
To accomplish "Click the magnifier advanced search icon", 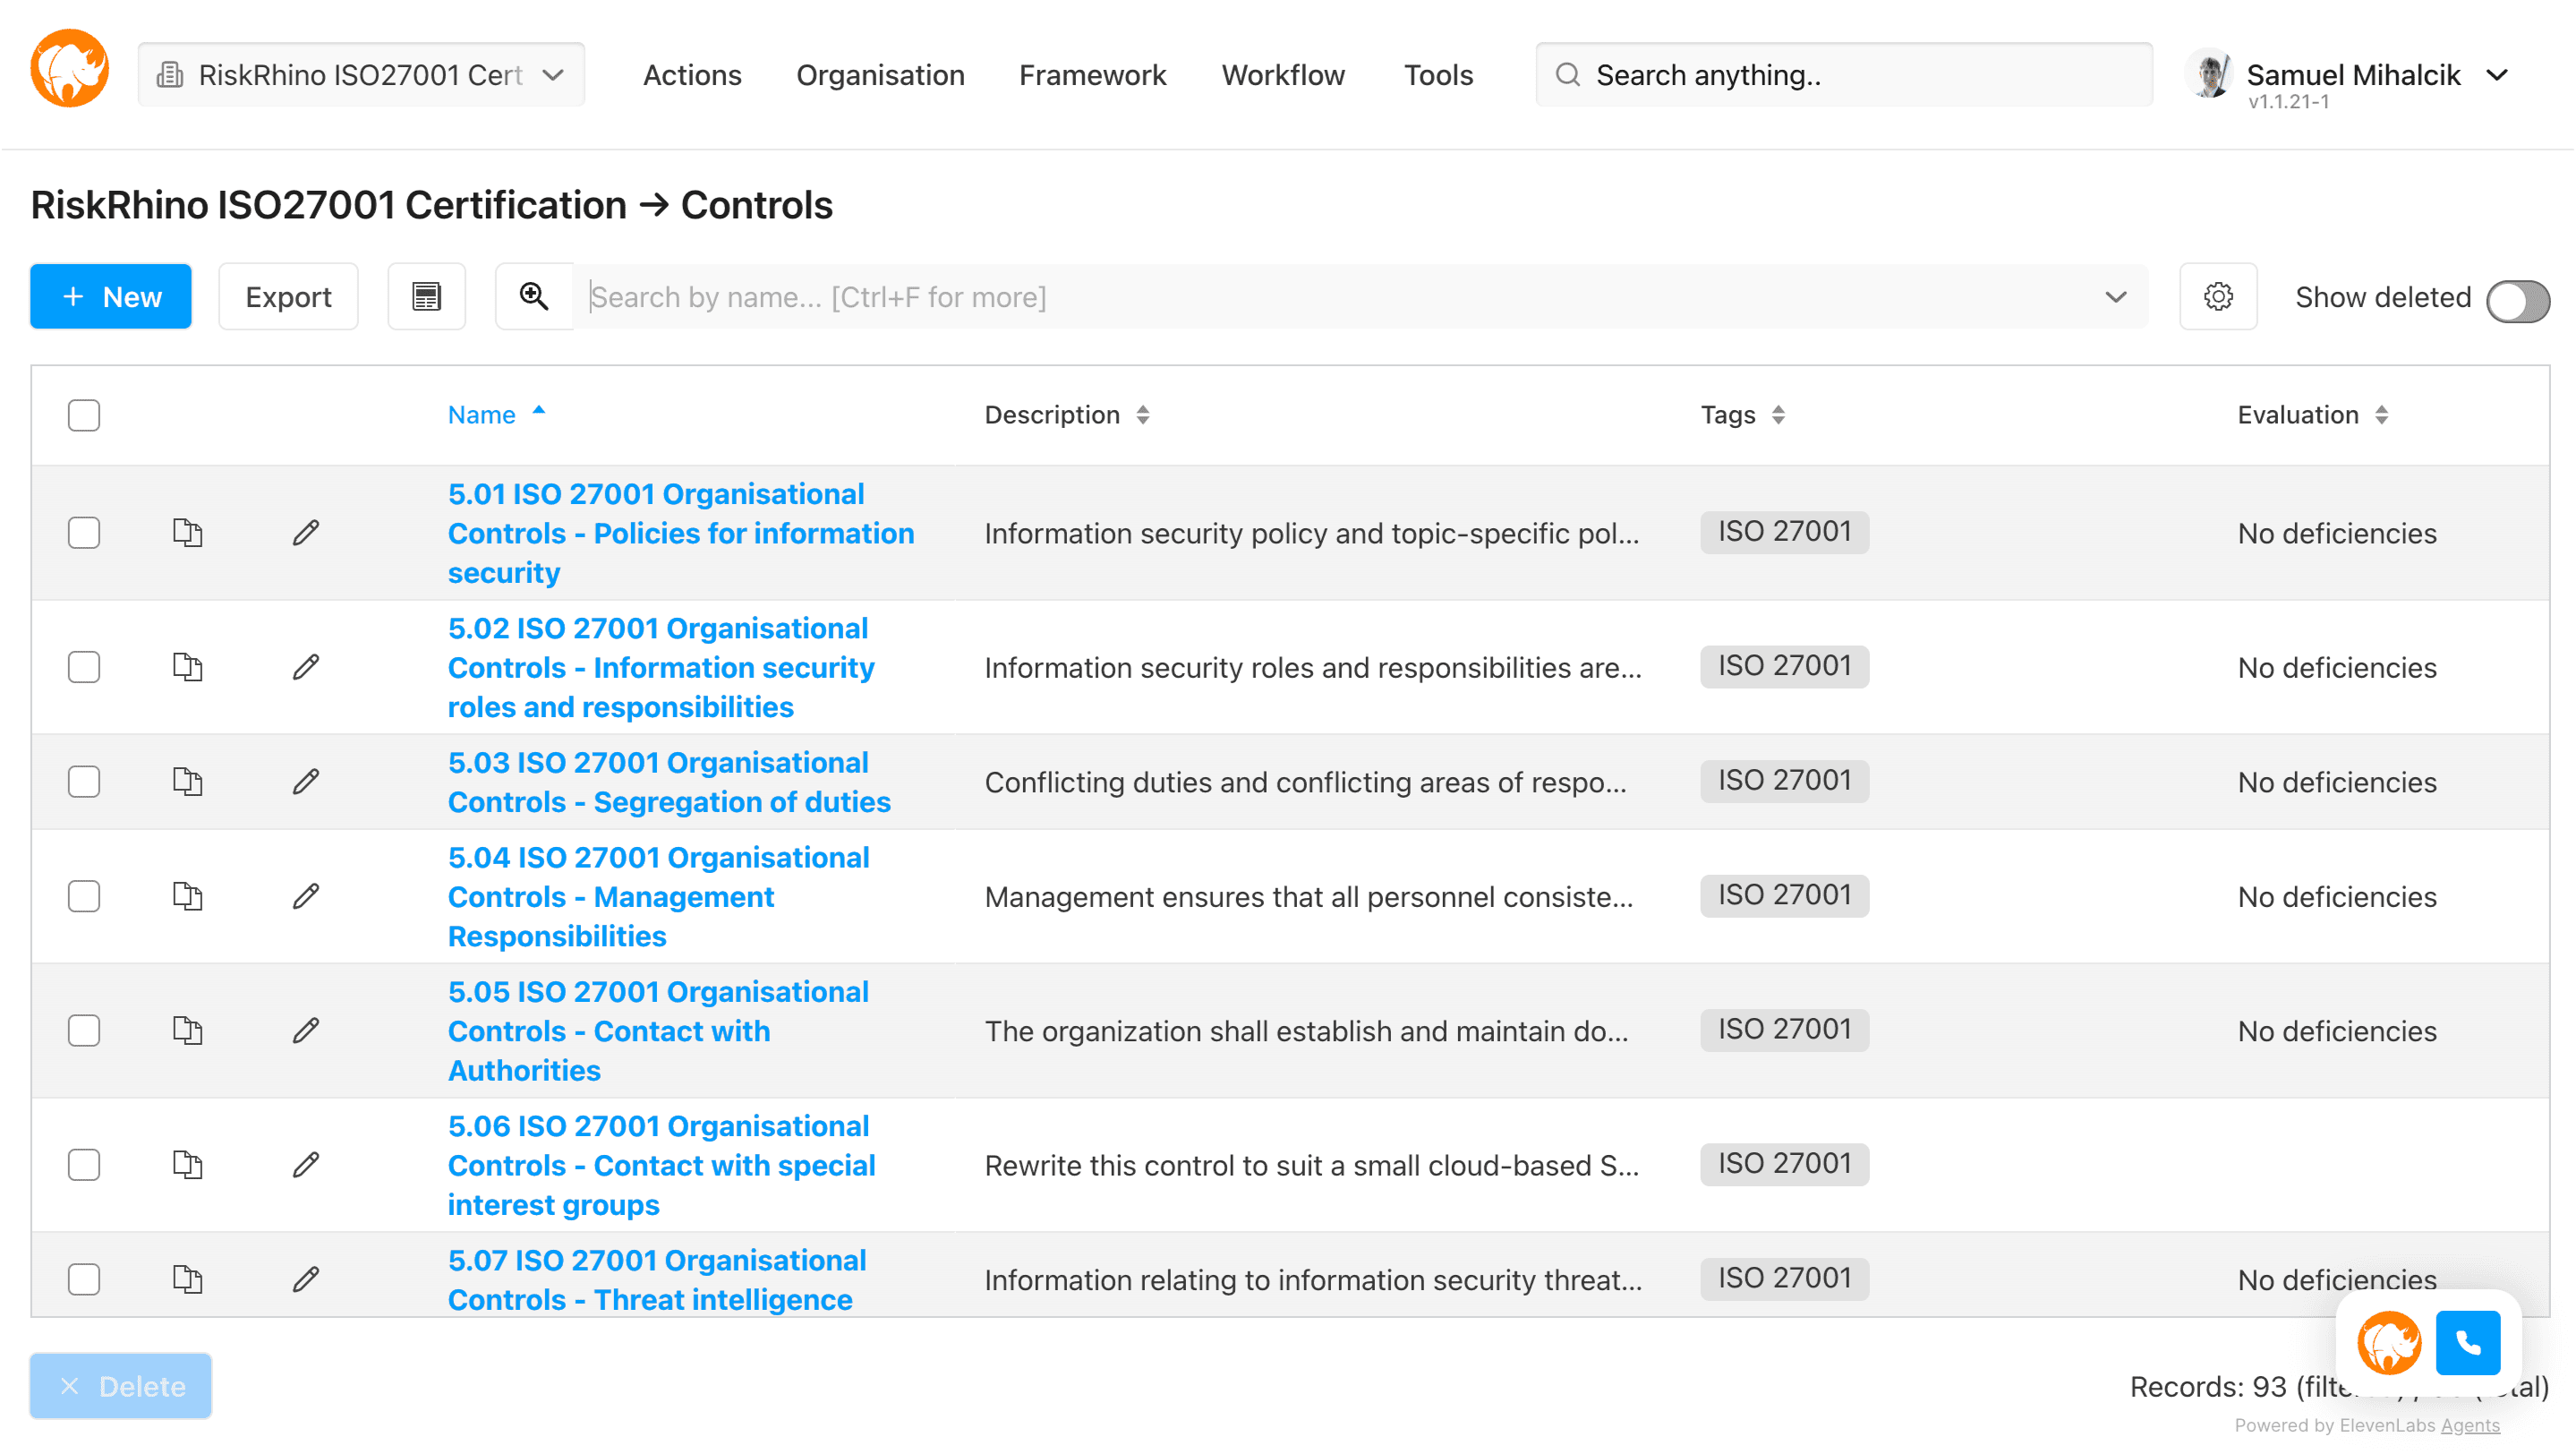I will pos(534,297).
